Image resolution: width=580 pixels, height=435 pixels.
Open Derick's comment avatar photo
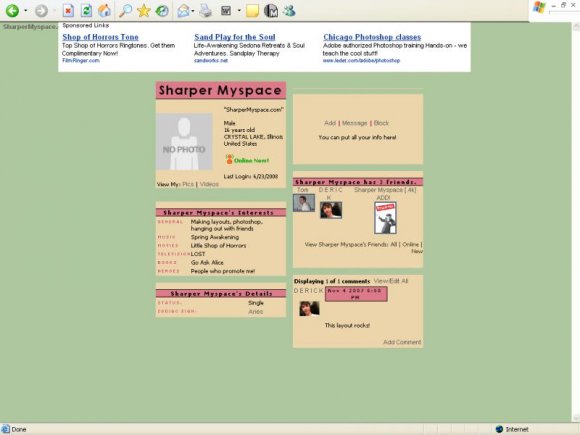pos(309,308)
